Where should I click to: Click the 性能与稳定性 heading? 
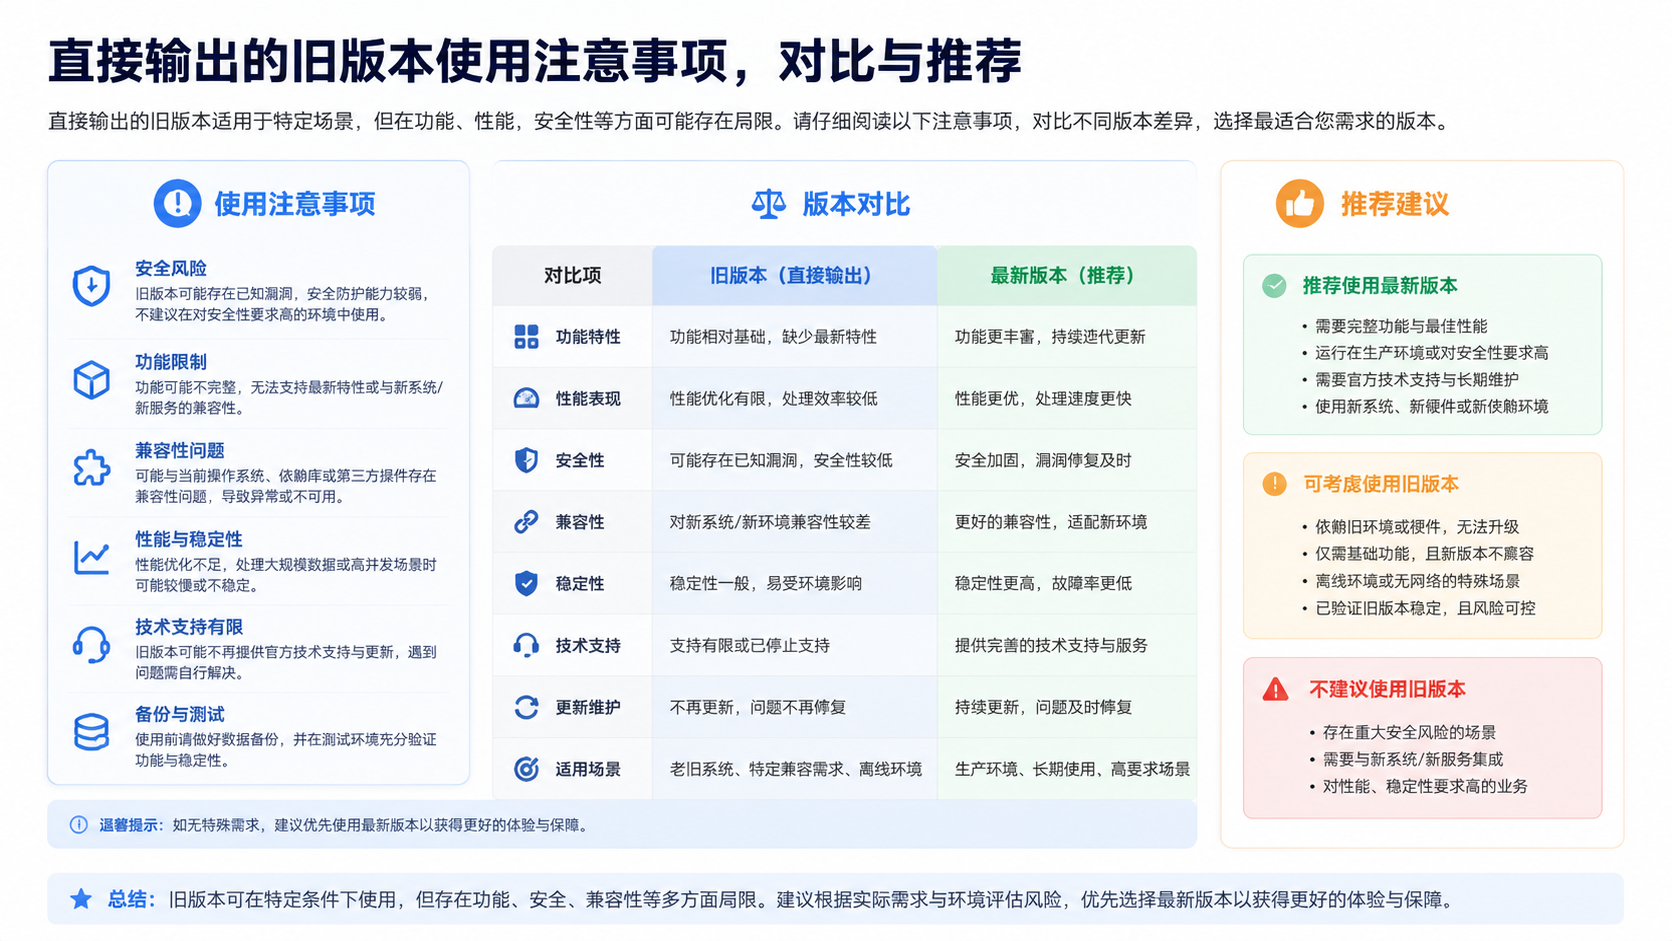click(189, 539)
